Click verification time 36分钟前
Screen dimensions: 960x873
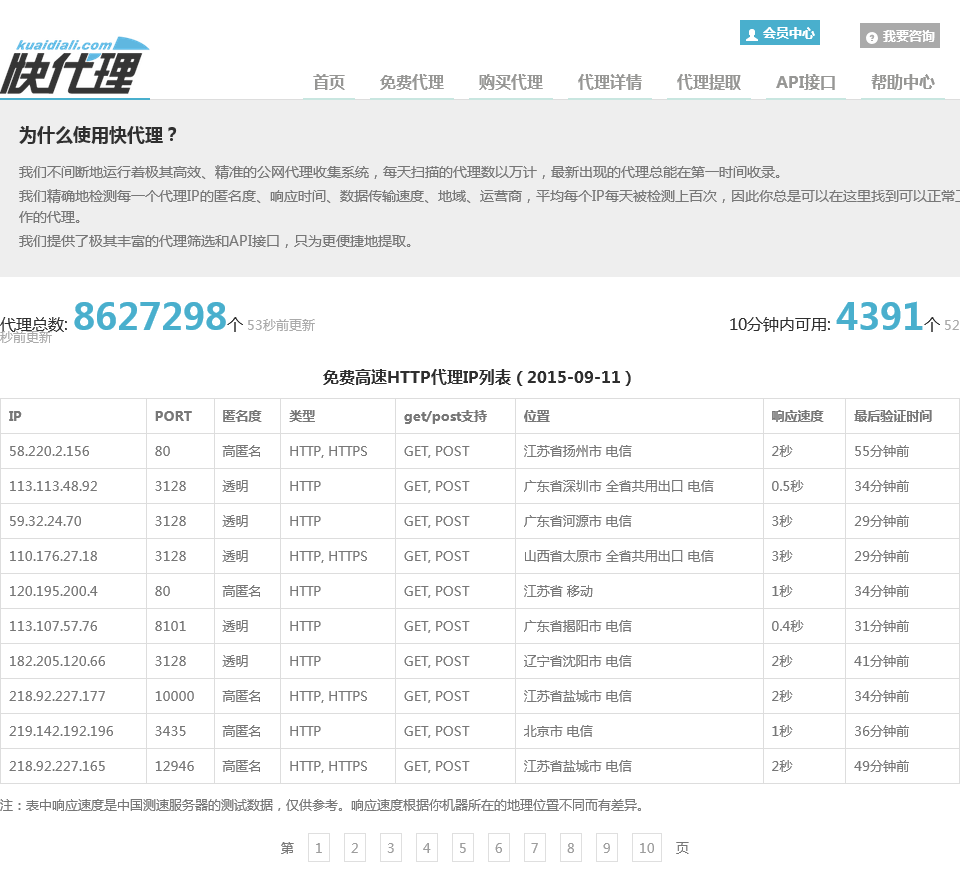[x=882, y=731]
